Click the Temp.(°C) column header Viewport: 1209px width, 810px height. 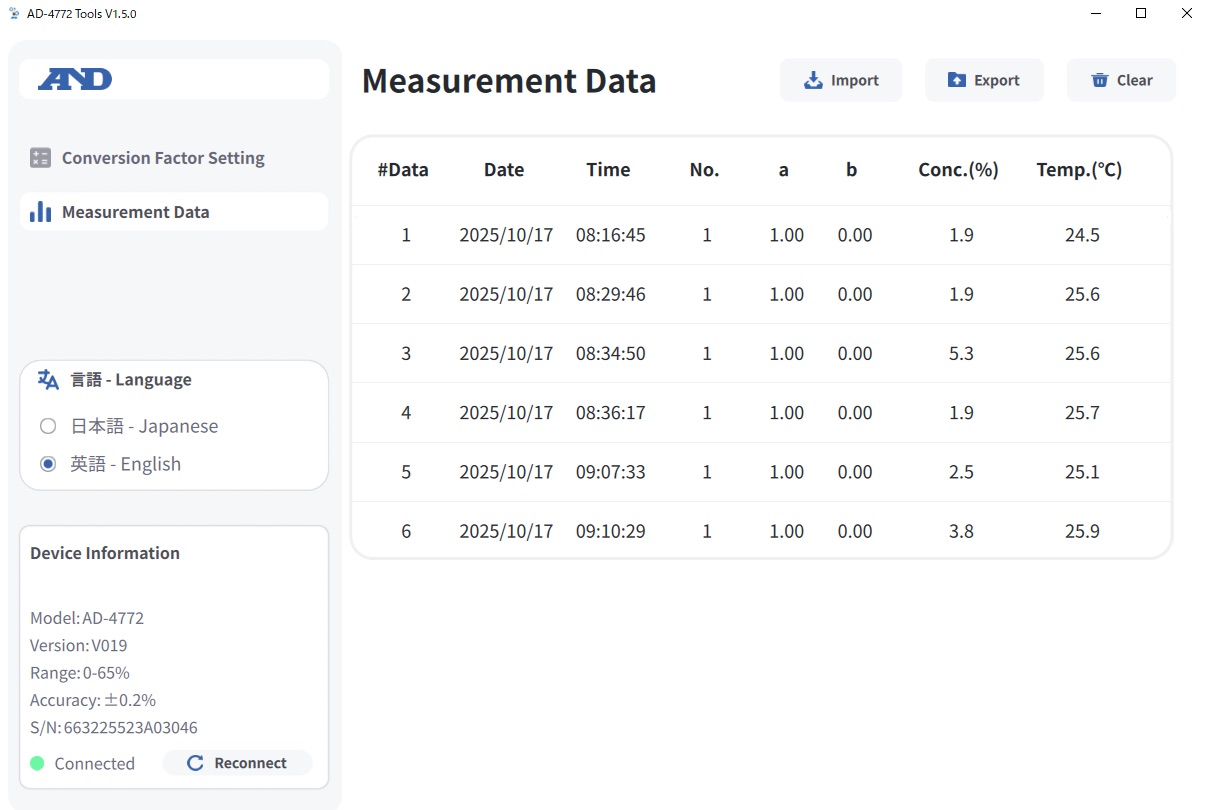[1079, 170]
